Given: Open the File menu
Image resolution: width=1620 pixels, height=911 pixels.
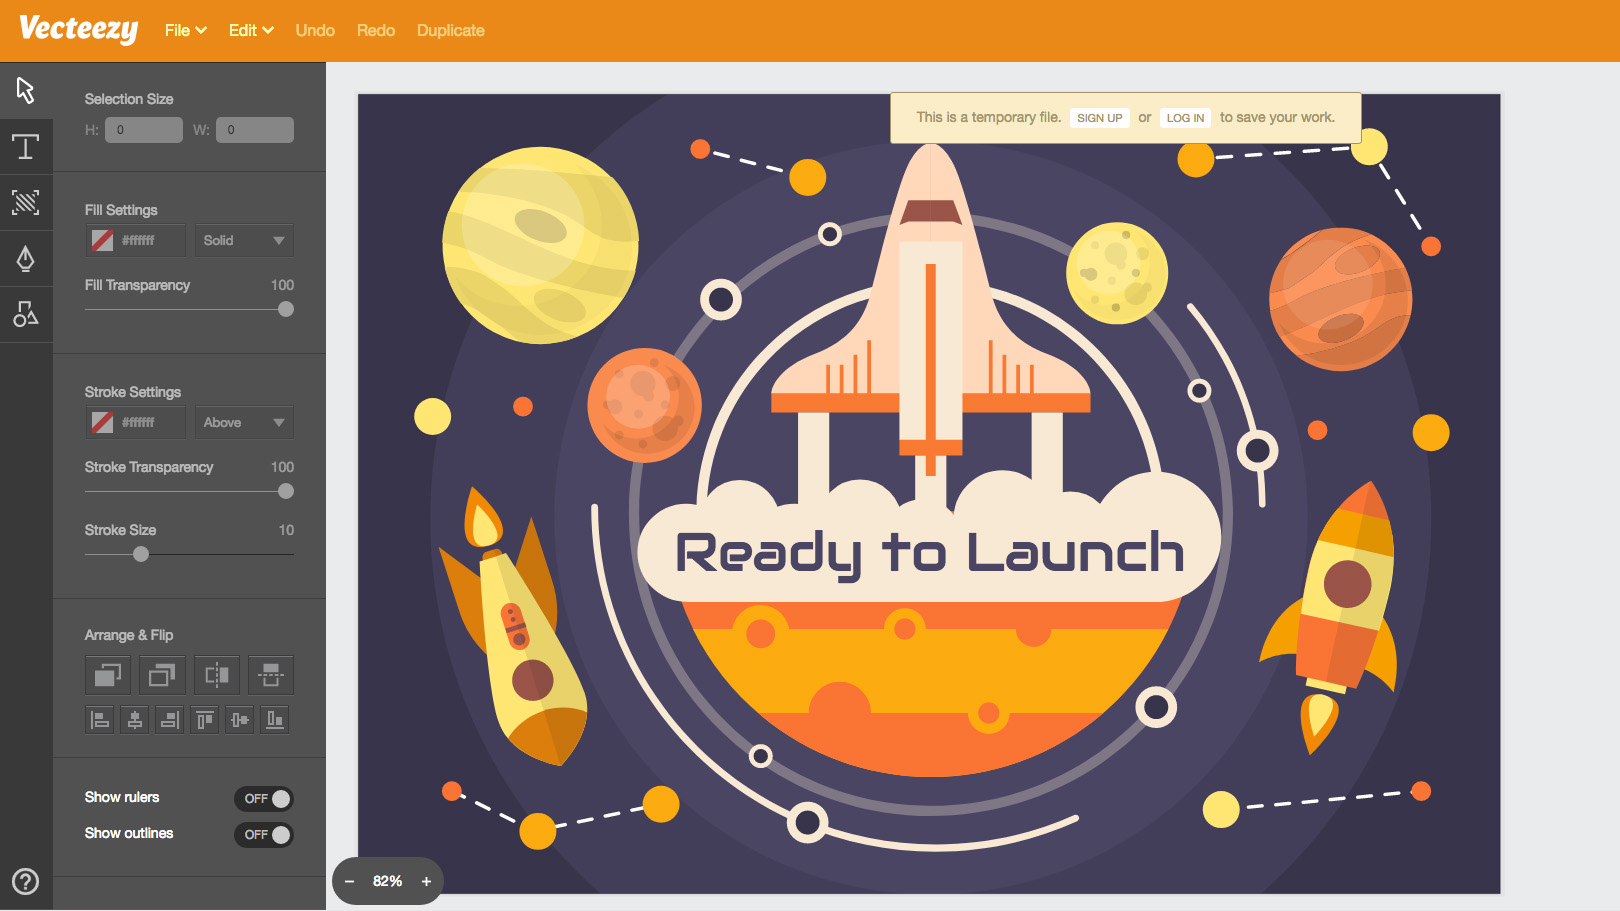Looking at the screenshot, I should tap(186, 30).
